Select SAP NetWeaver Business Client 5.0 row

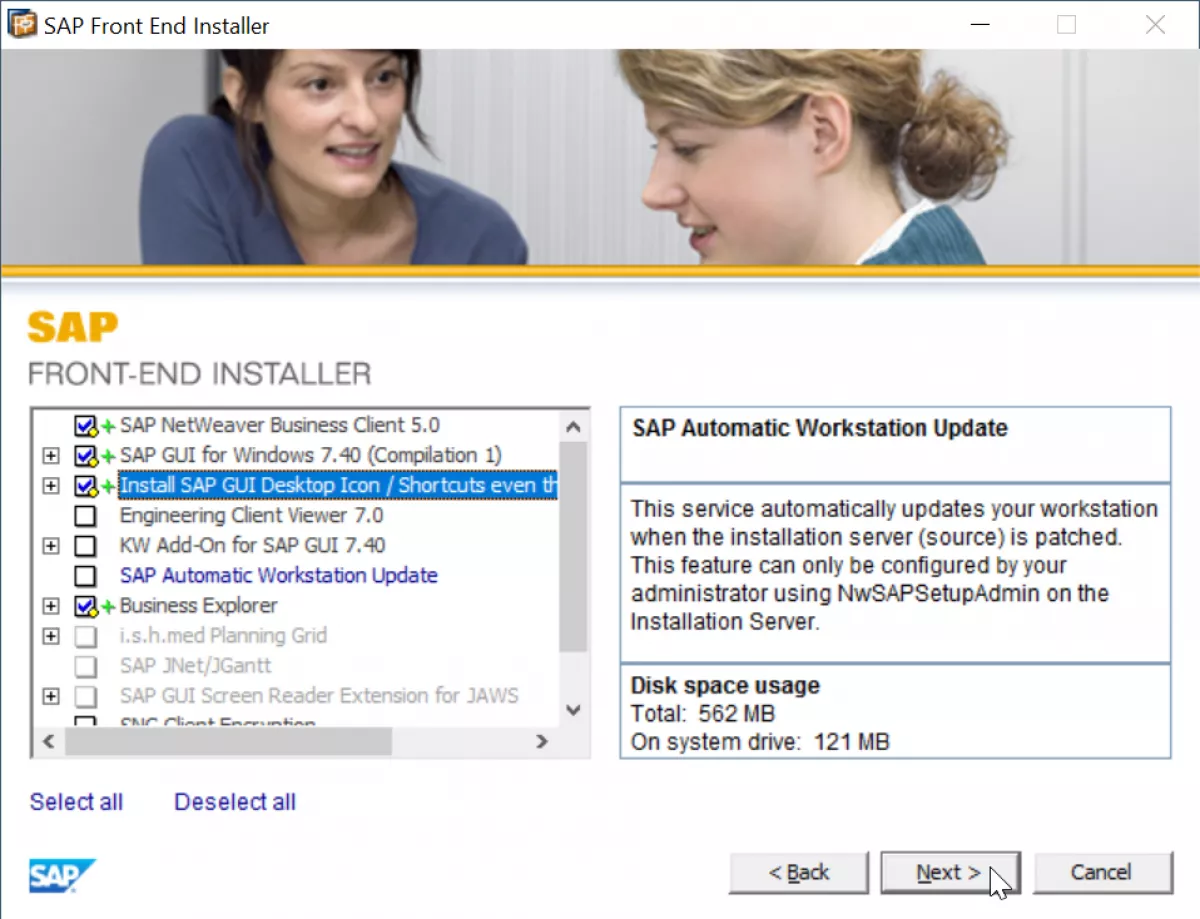pos(280,425)
